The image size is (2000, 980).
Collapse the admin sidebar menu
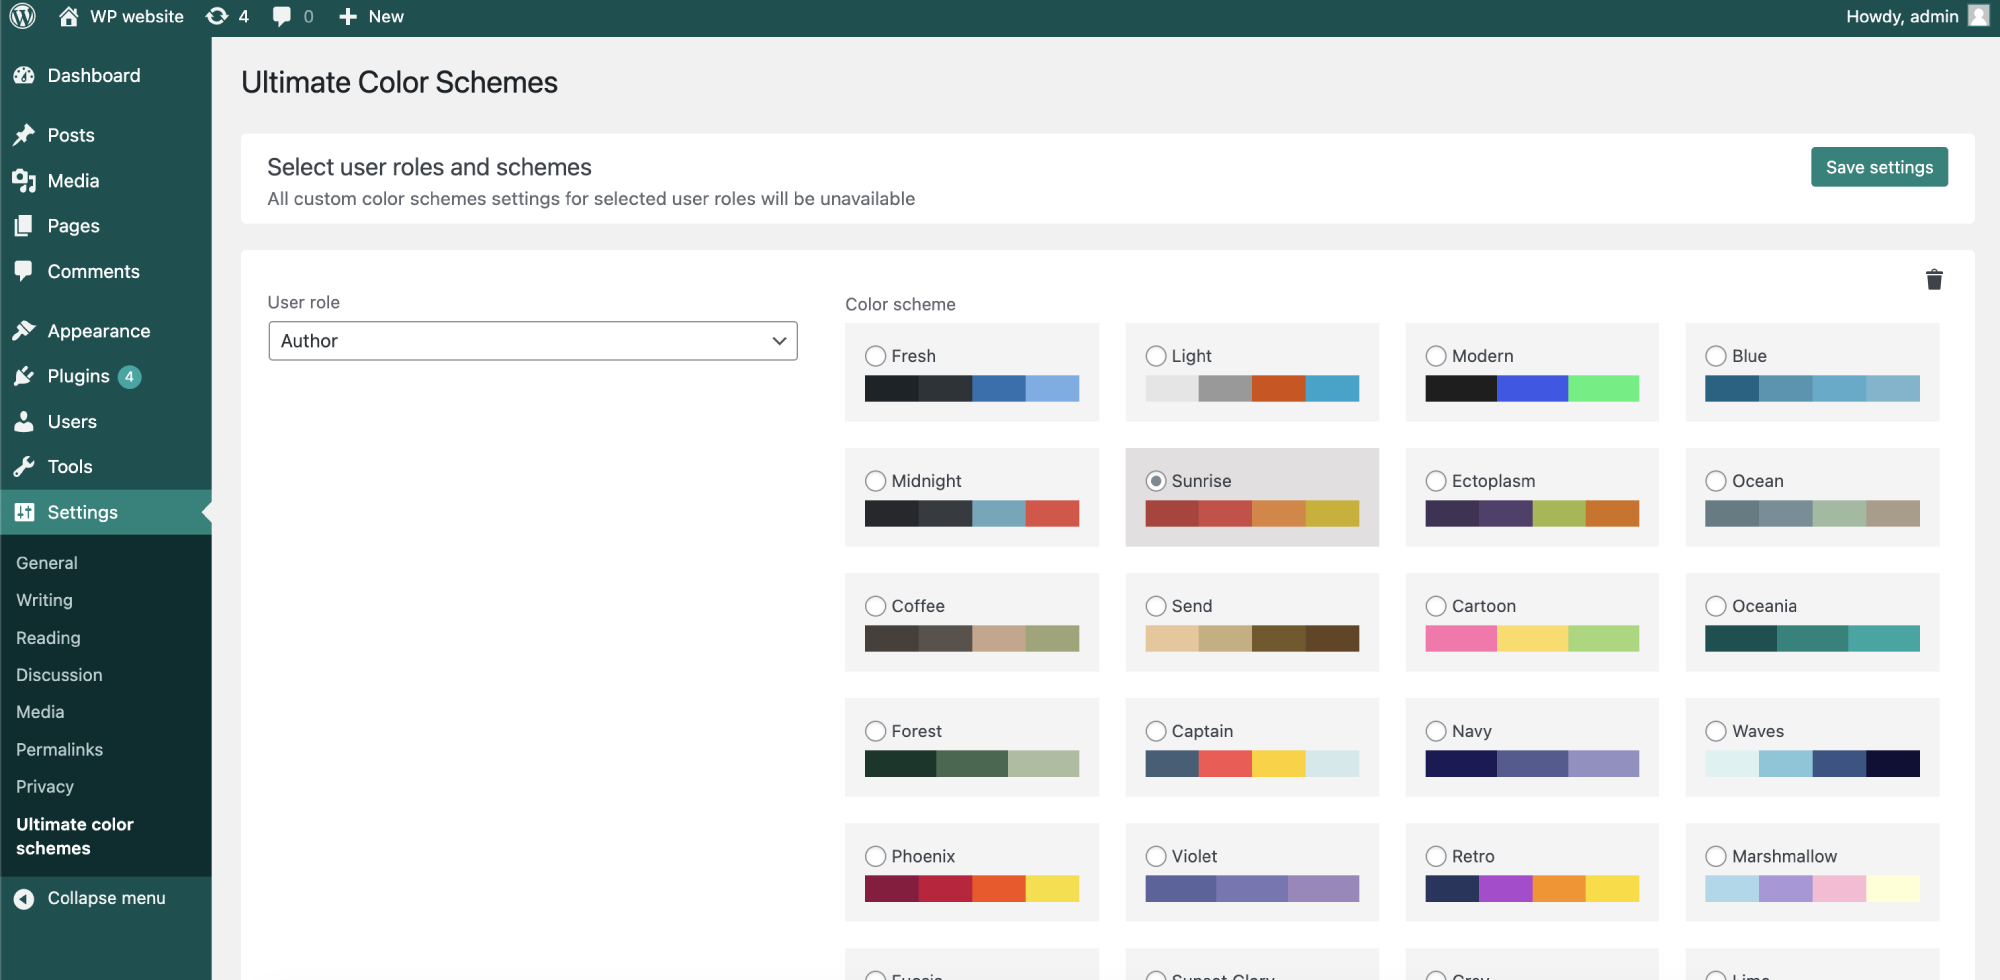pos(90,898)
